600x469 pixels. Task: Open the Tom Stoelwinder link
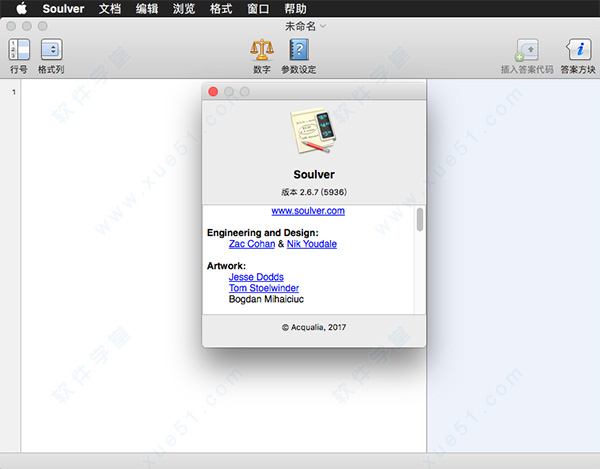coord(264,288)
